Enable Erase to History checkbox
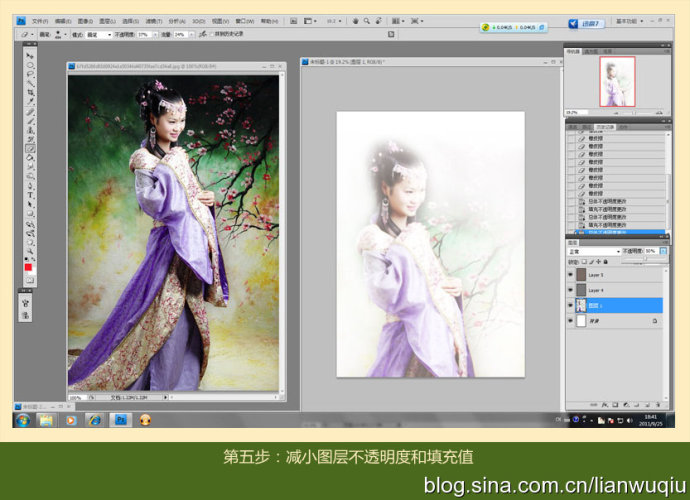This screenshot has width=690, height=500. (211, 34)
